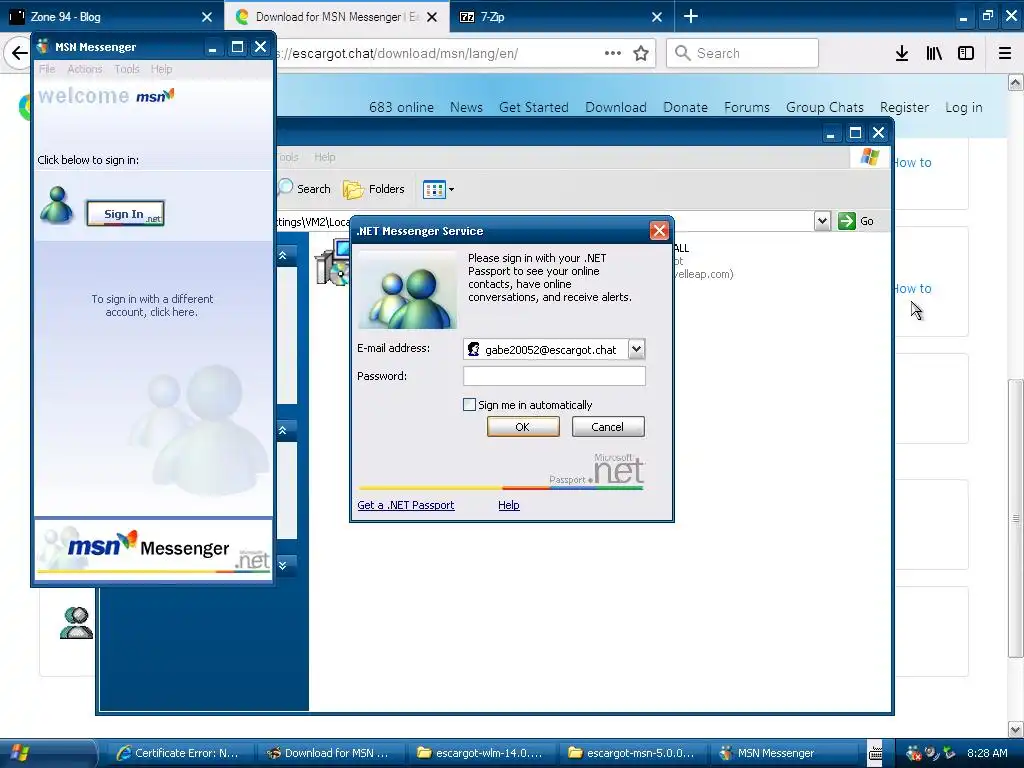Click OK in the sign-in dialog
Viewport: 1024px width, 768px height.
pyautogui.click(x=522, y=426)
